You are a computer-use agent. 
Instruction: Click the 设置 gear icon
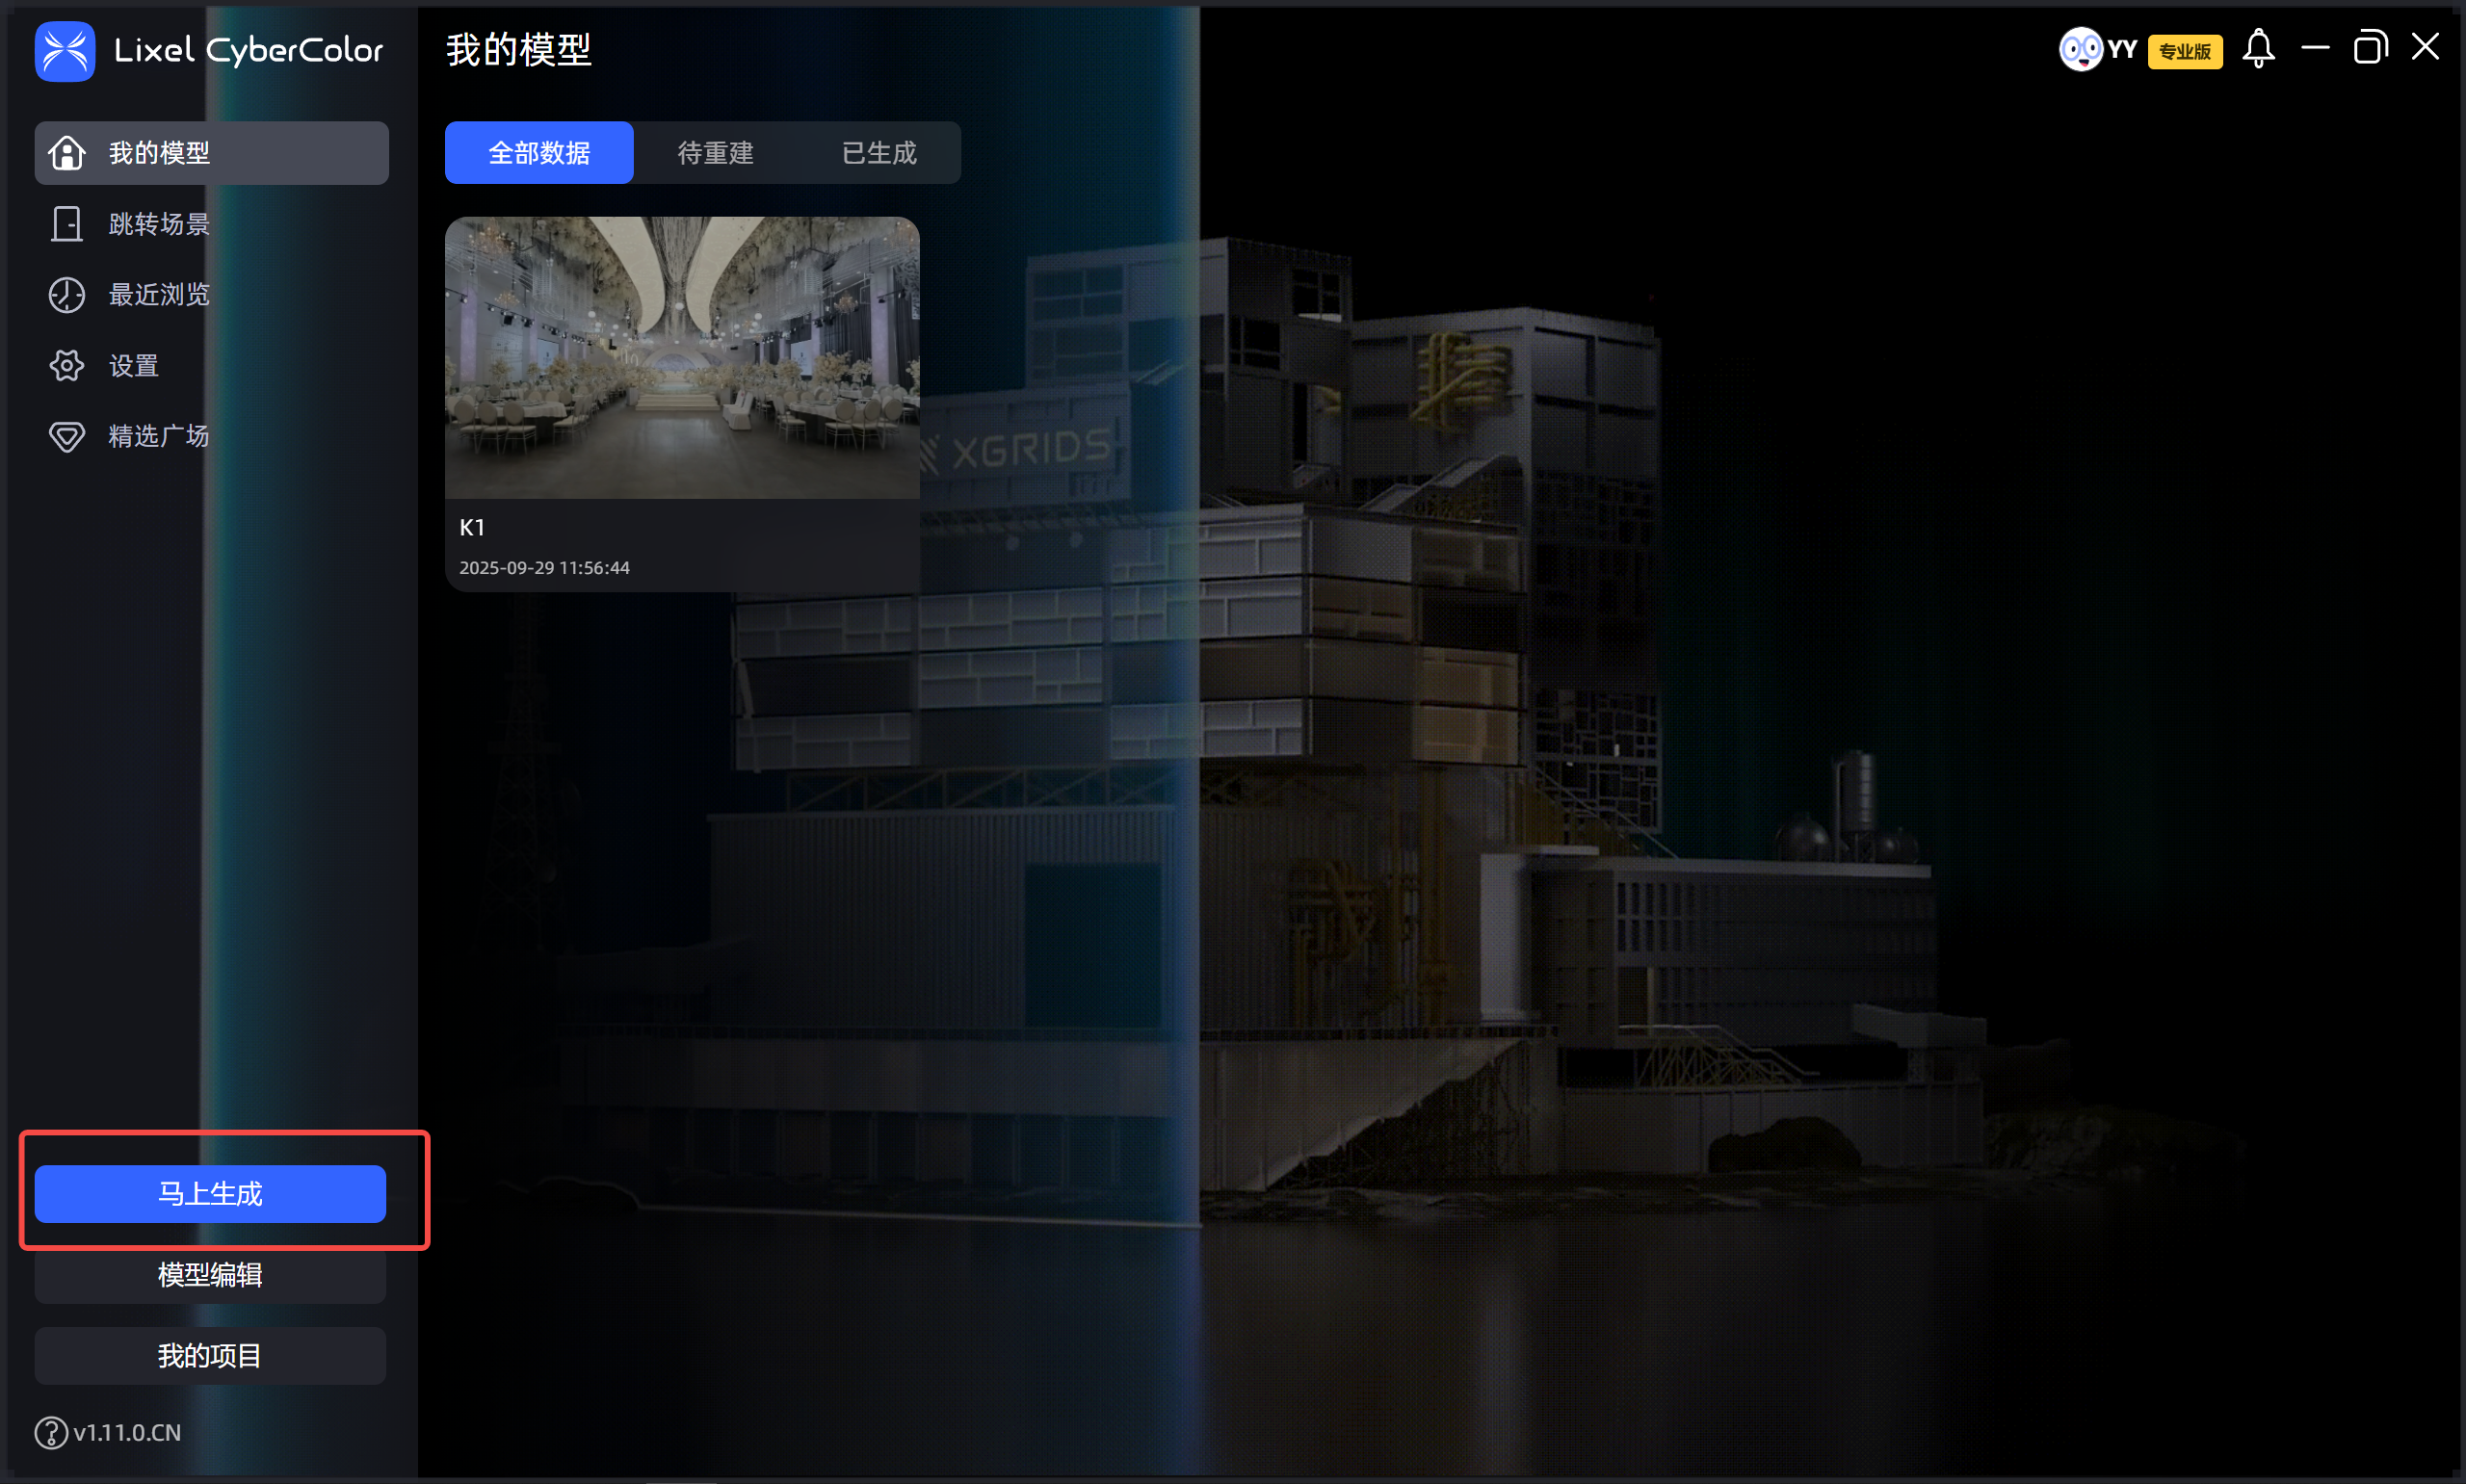[x=67, y=366]
